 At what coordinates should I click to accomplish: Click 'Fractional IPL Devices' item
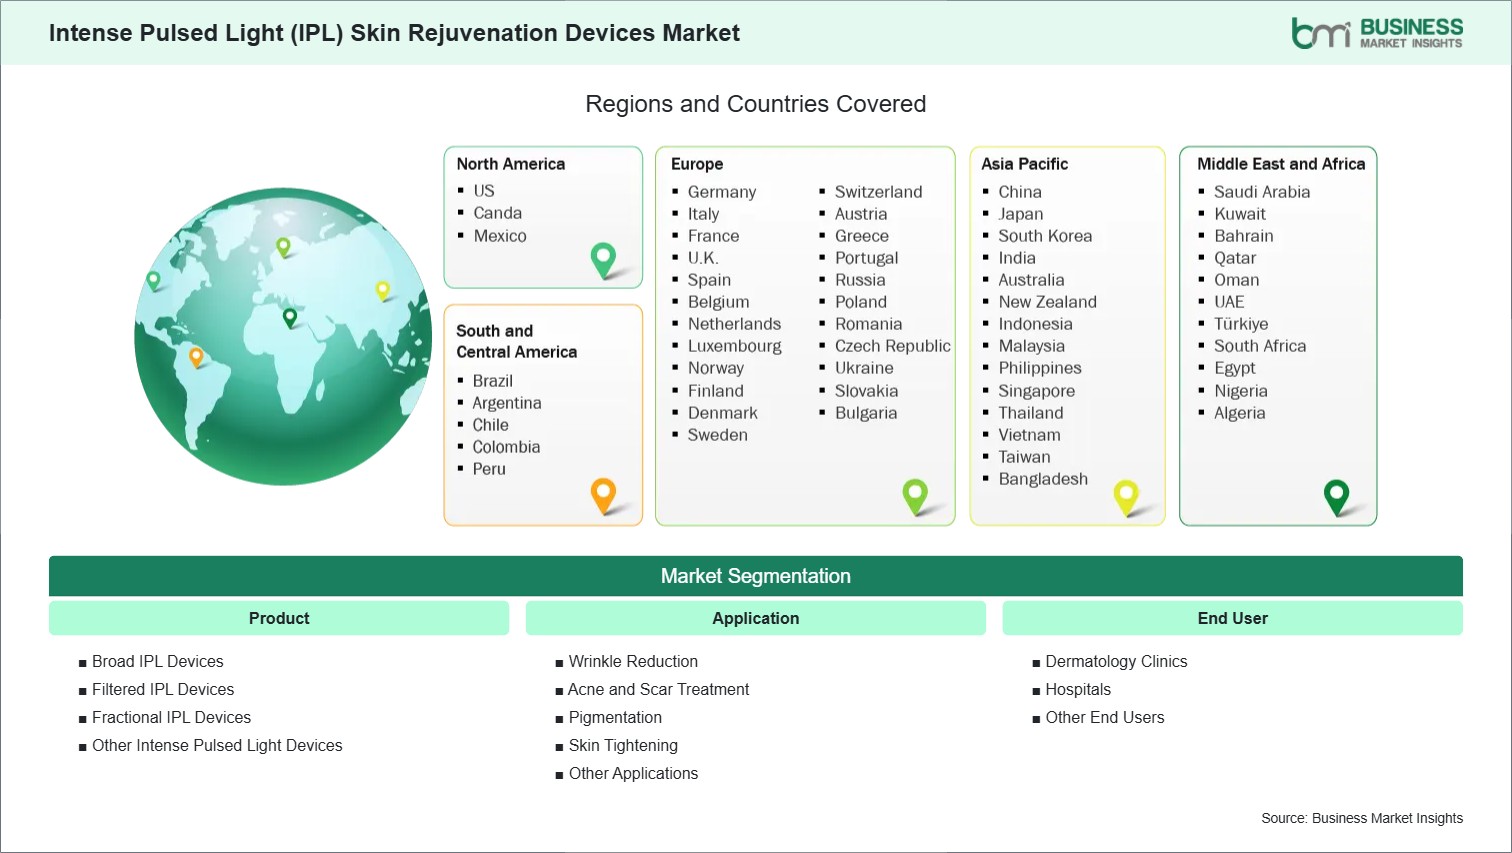pos(172,718)
